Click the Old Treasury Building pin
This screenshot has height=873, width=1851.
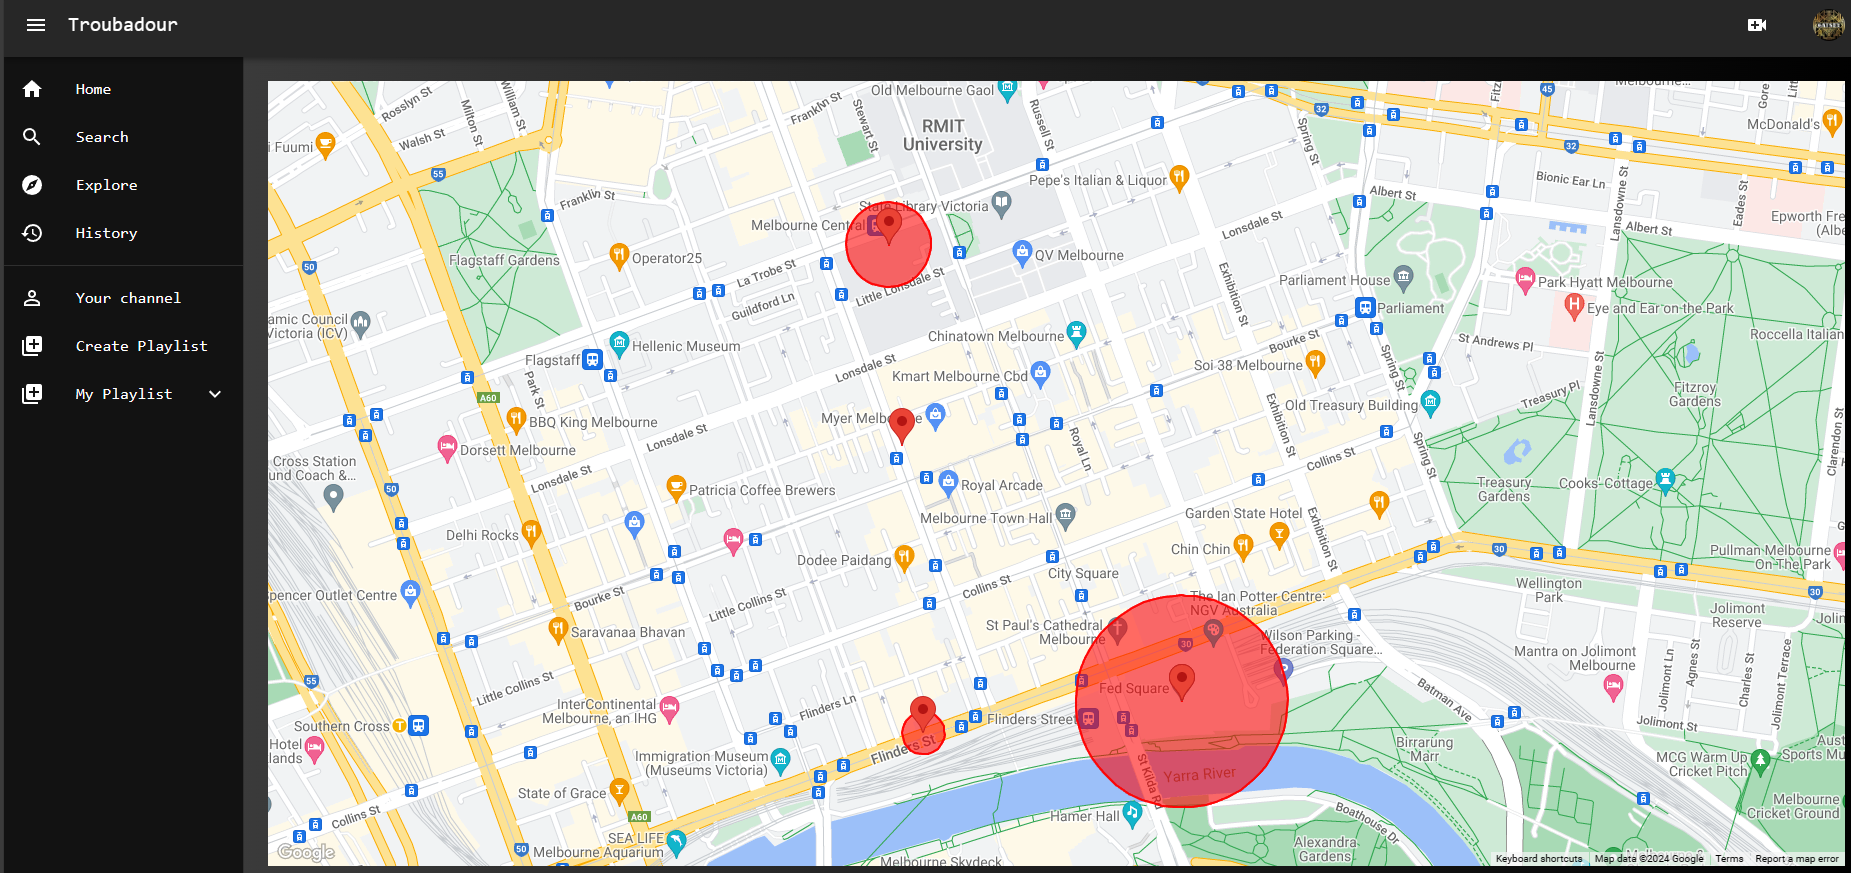1431,403
